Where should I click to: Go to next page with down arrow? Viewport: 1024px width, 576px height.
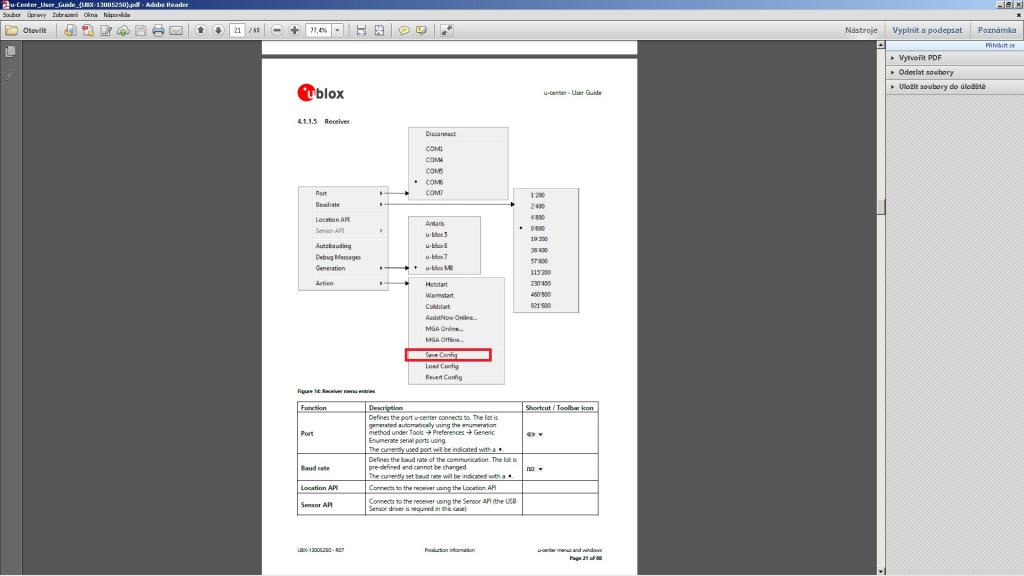tap(218, 30)
